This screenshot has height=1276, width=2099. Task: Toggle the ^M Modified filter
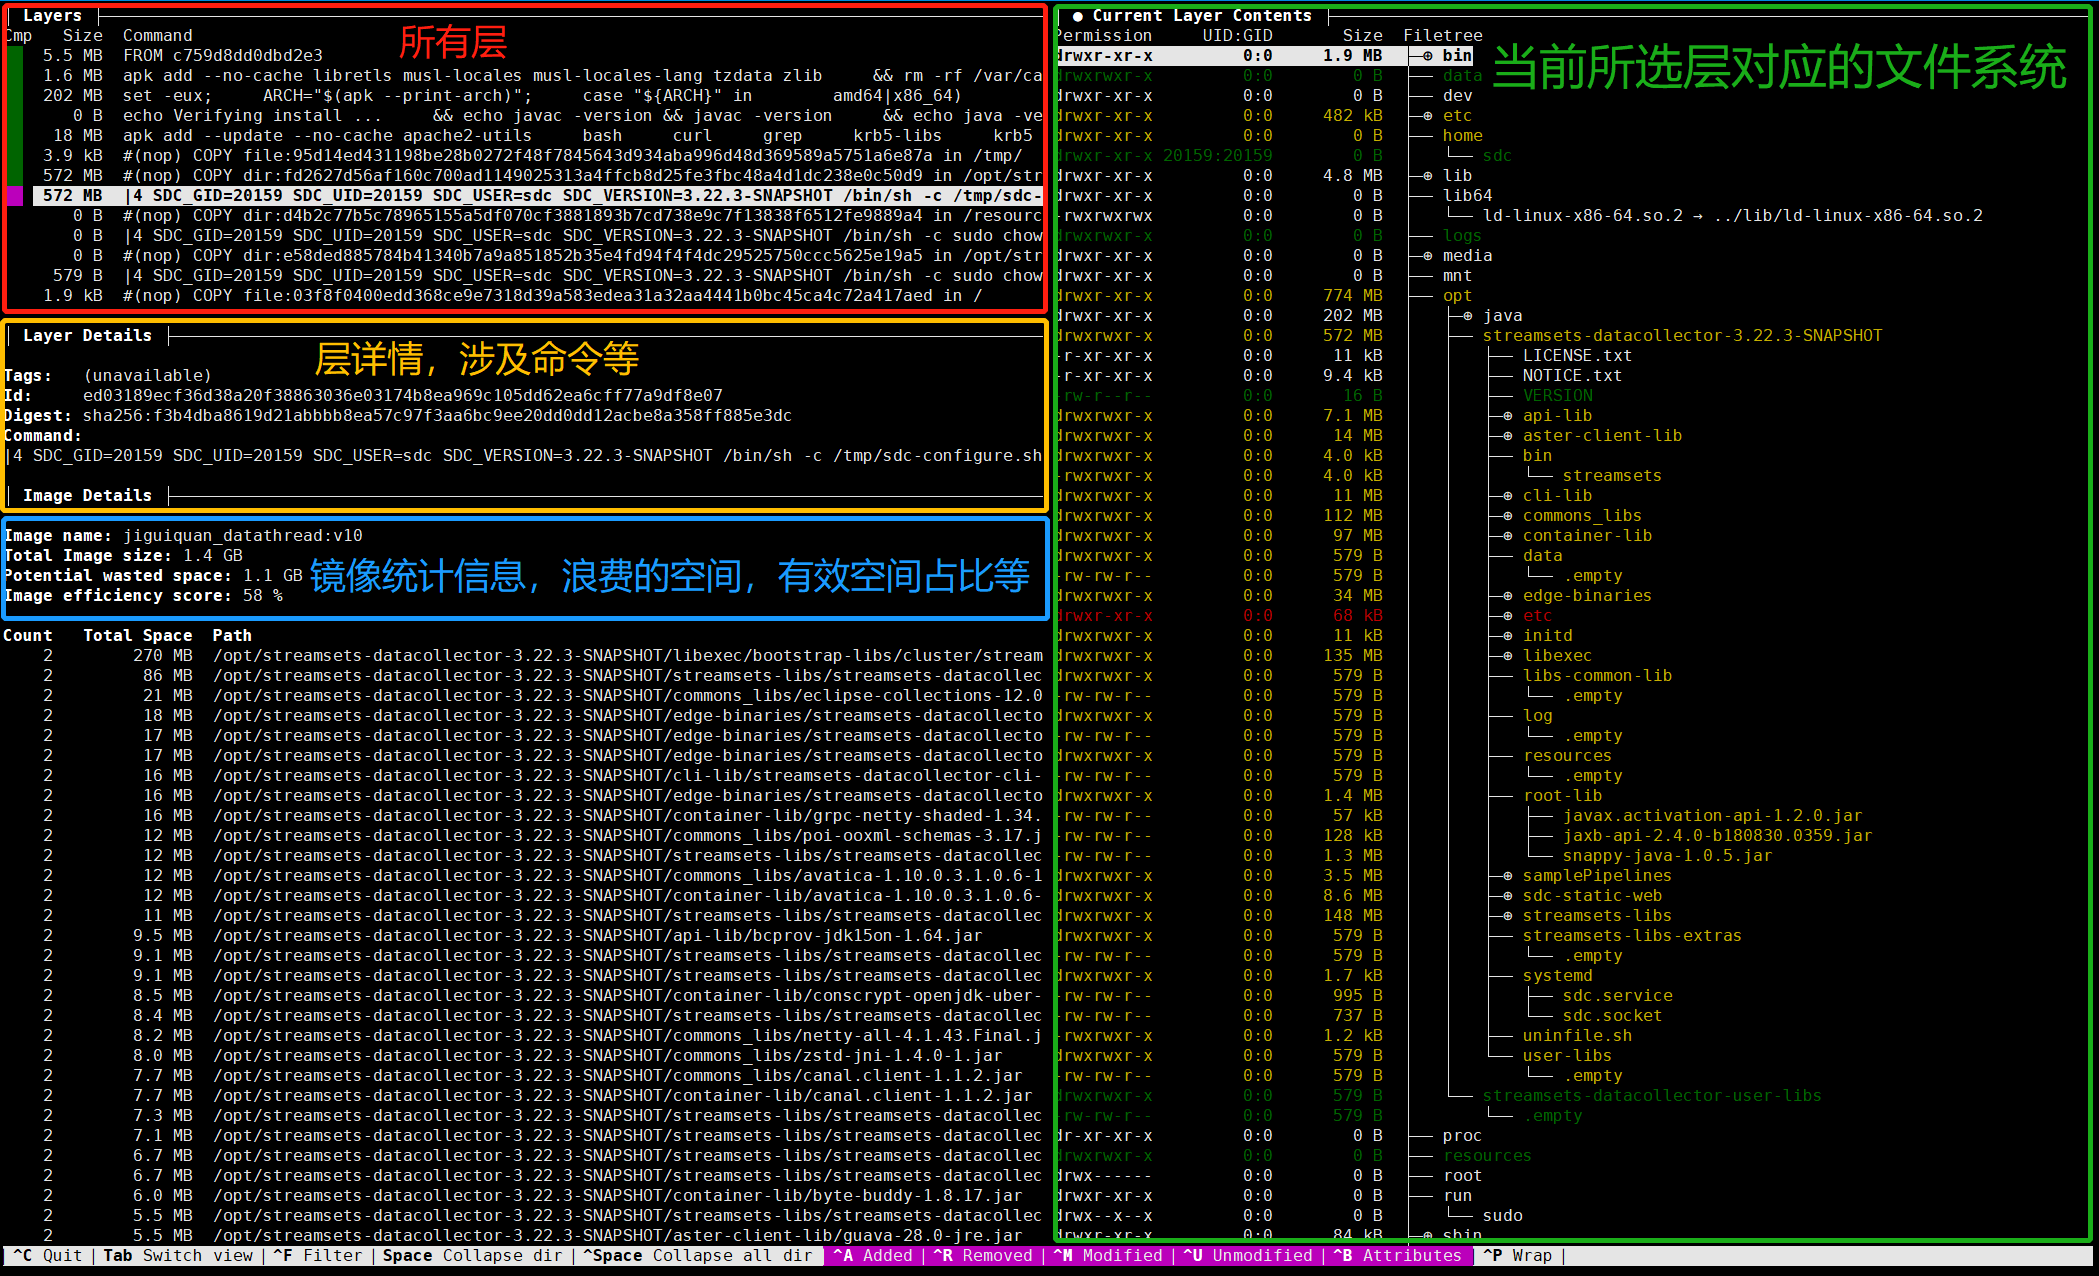pos(1108,1256)
